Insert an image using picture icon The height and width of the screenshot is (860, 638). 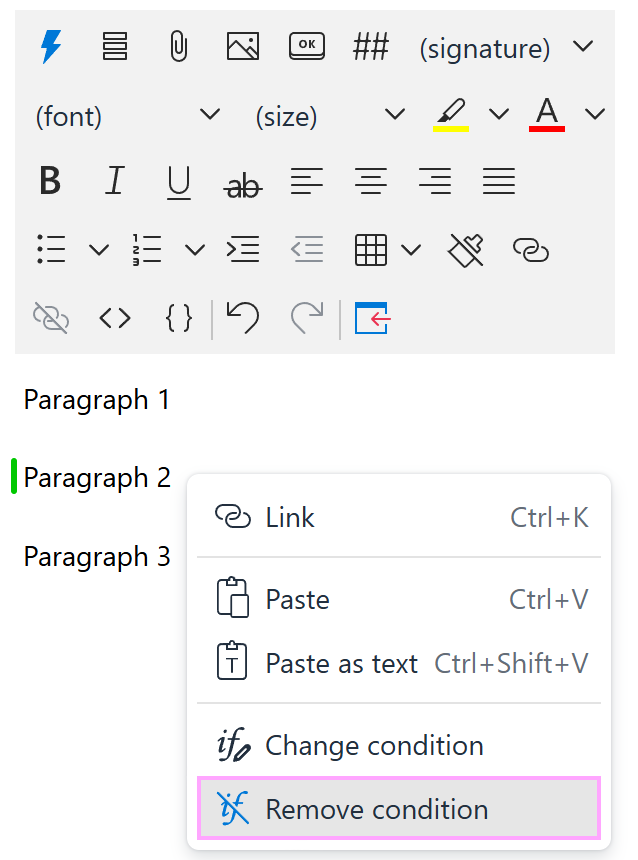(243, 47)
